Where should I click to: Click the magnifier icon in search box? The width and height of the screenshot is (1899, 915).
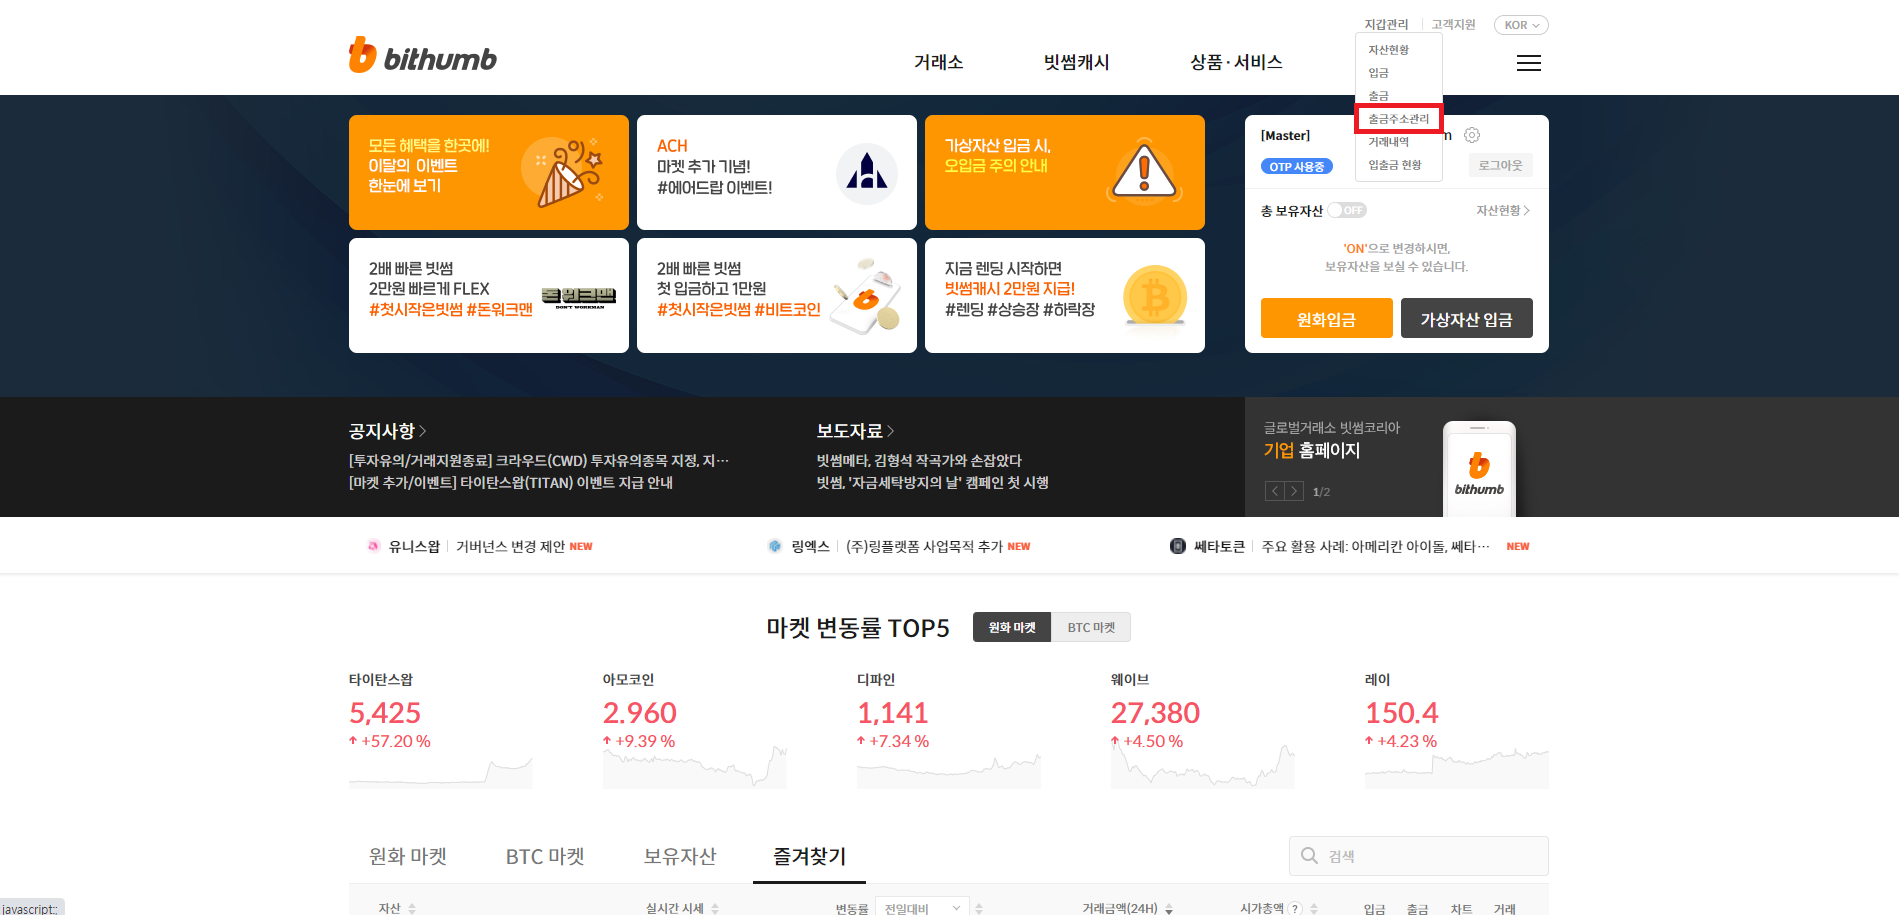[1309, 856]
